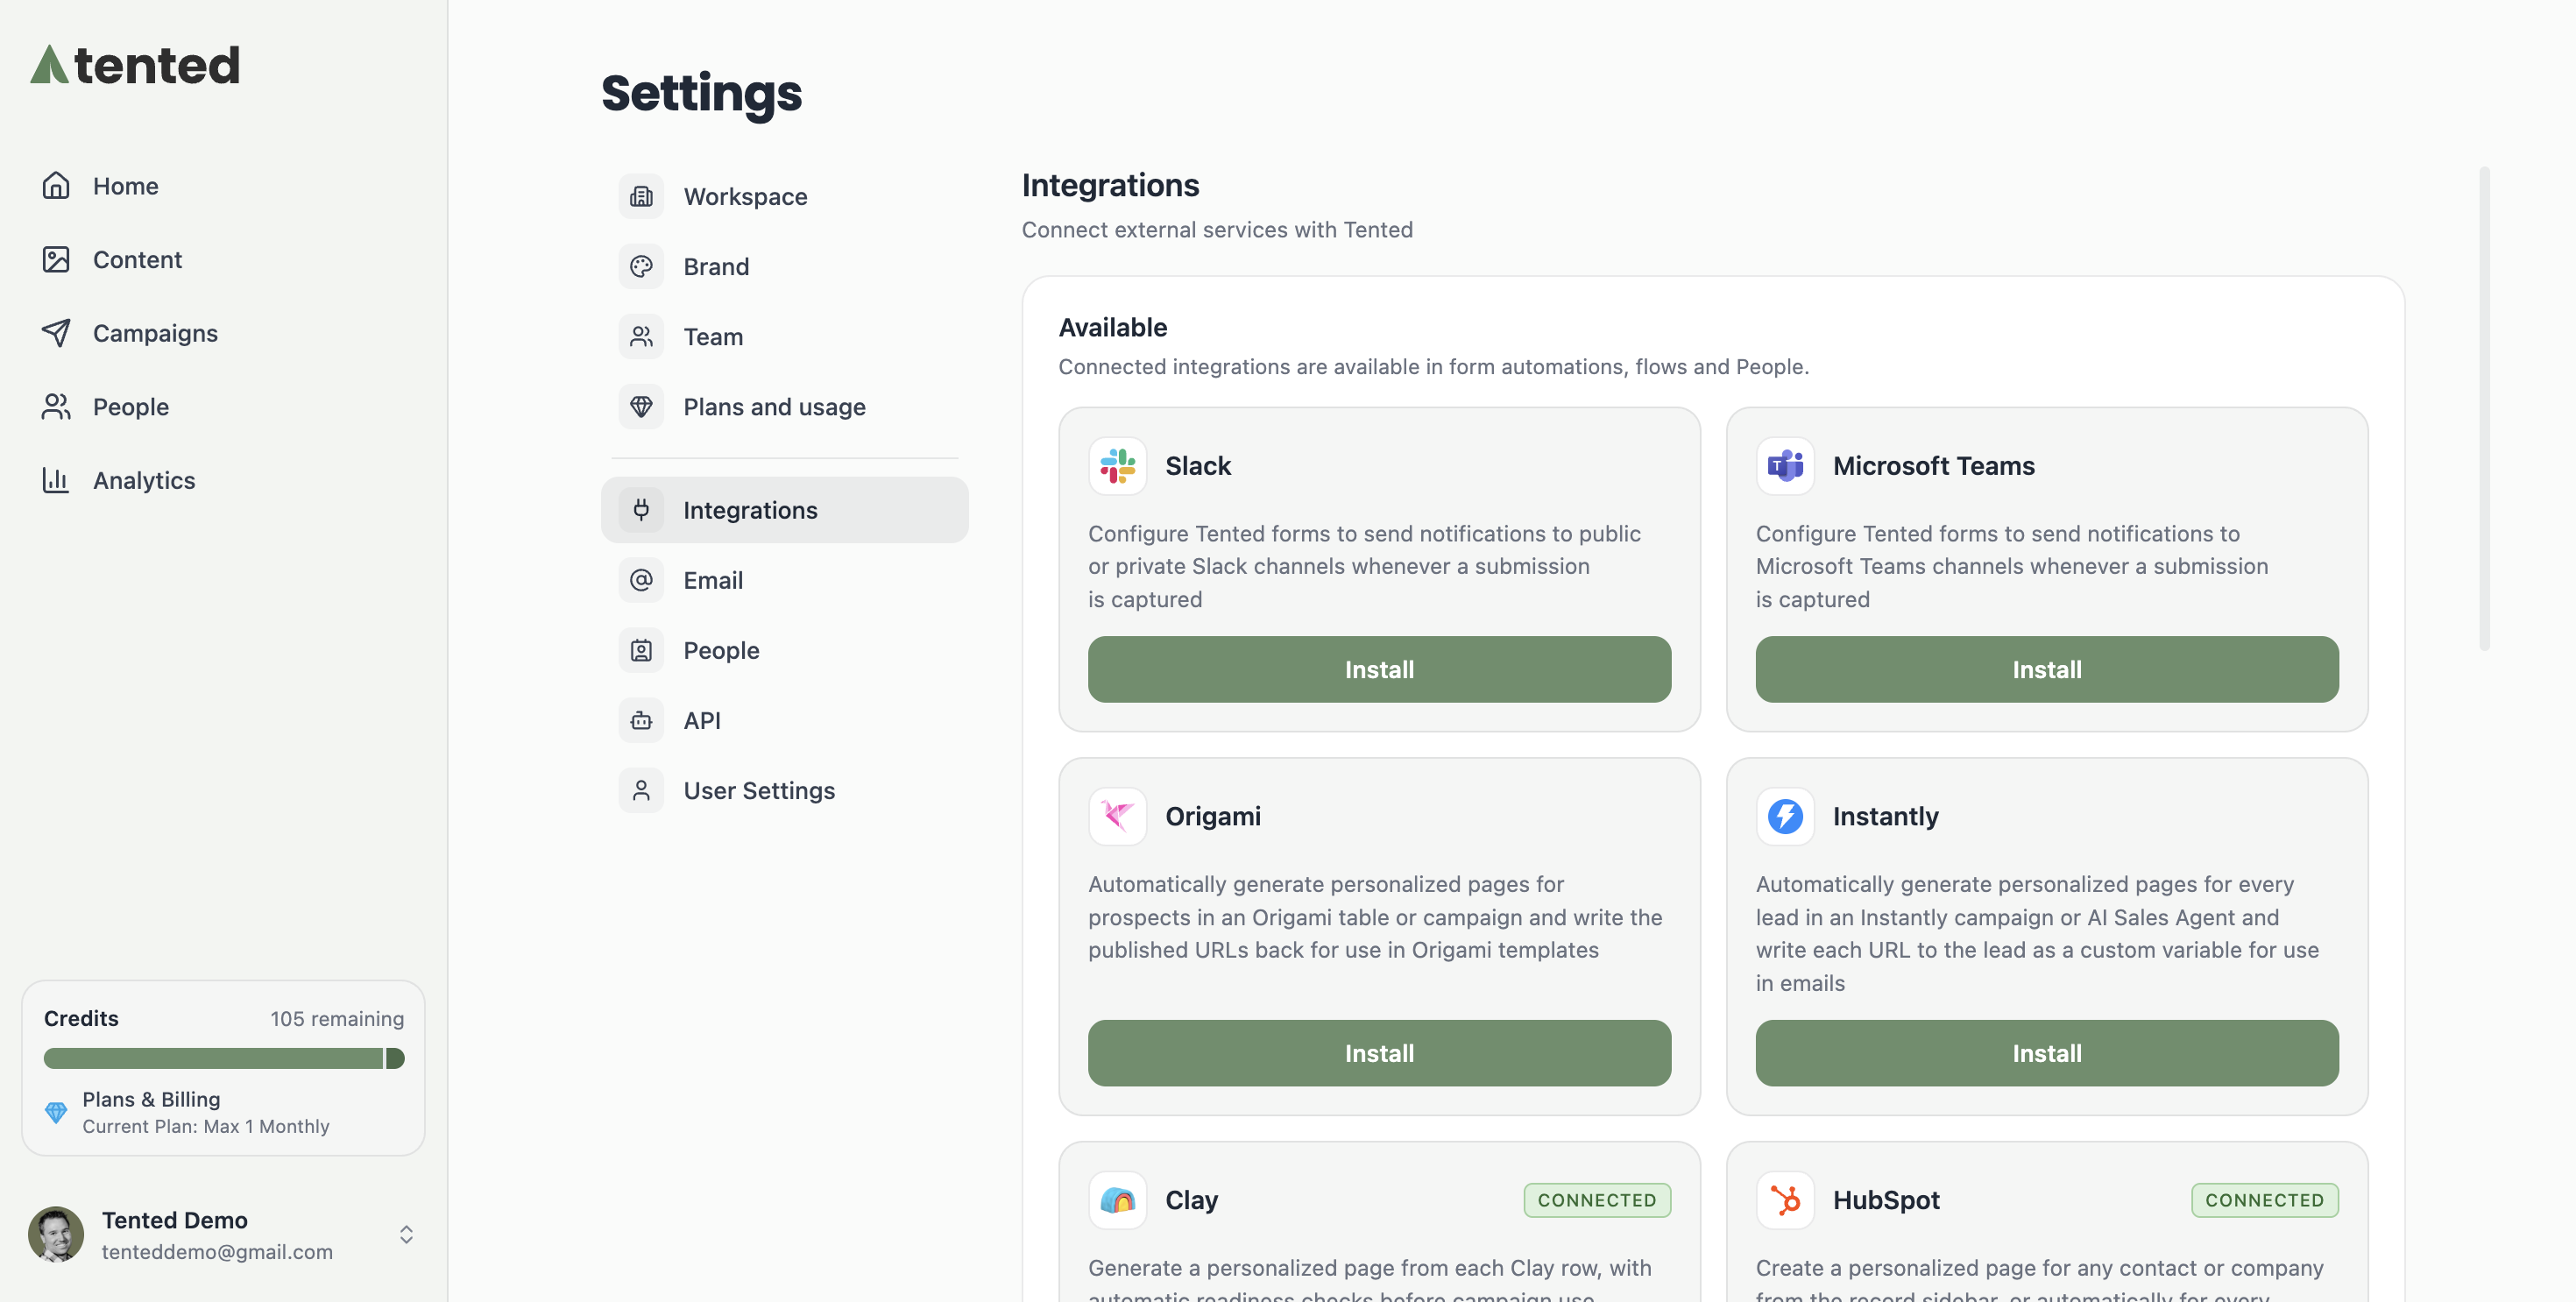Expand the Tented Demo account switcher chevron
2576x1302 pixels.
coord(406,1235)
